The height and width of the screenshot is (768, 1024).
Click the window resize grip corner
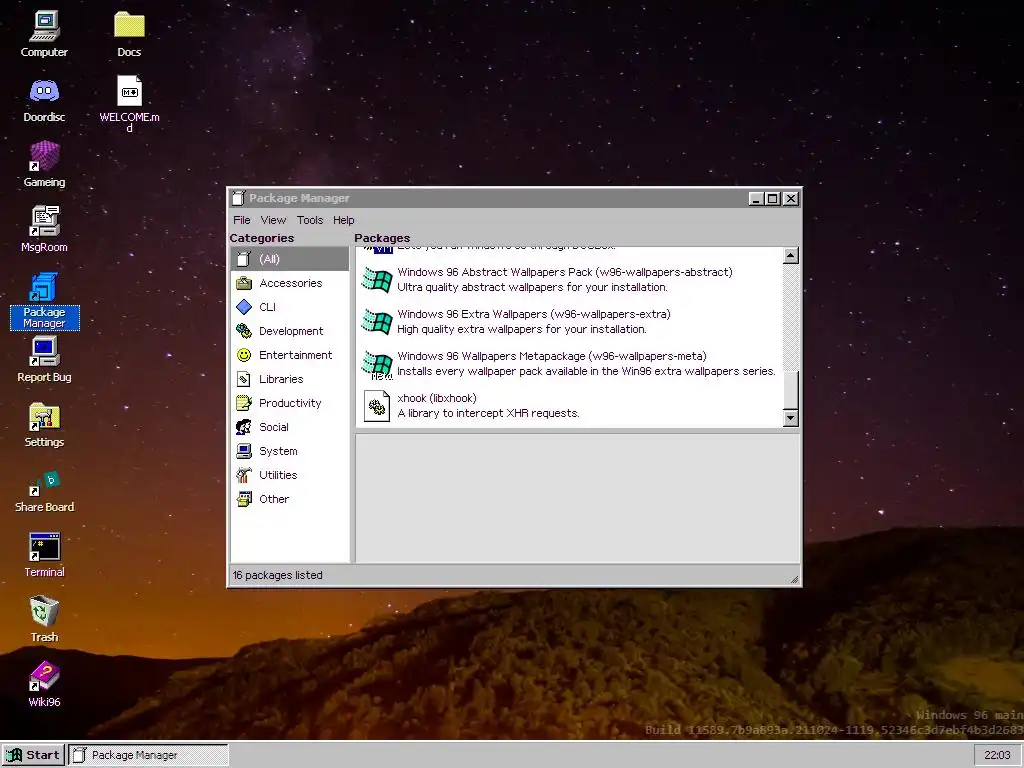794,579
